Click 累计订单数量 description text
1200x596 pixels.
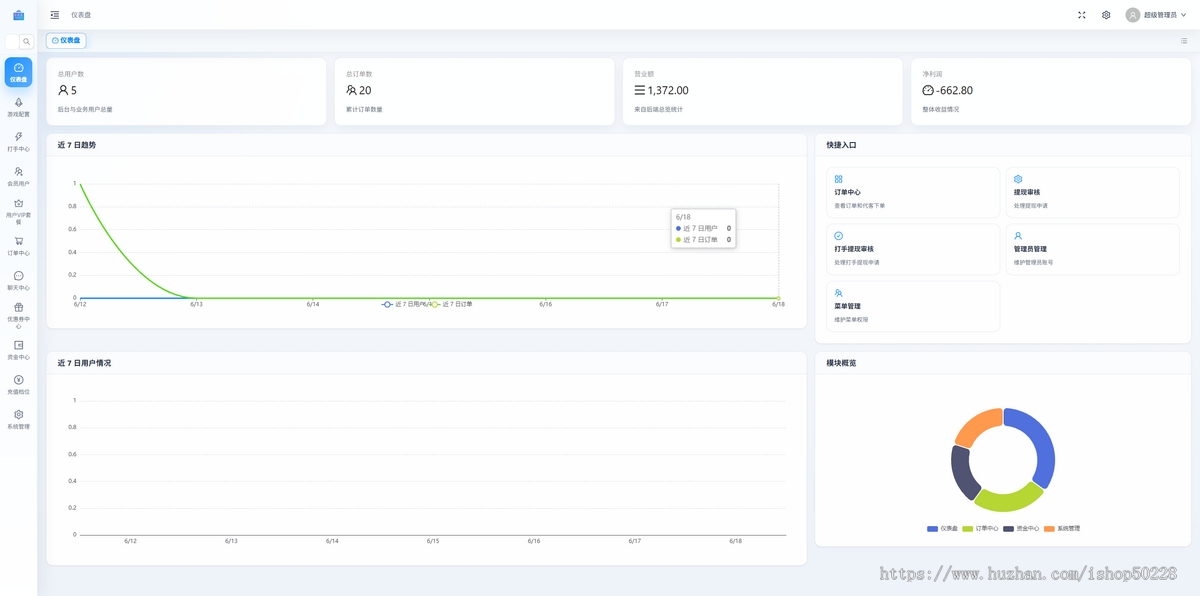364,109
